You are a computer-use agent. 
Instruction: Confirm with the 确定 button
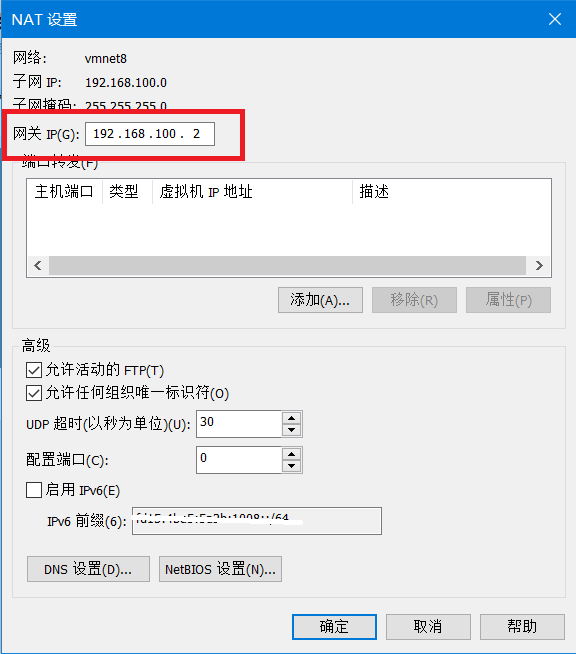tap(334, 626)
